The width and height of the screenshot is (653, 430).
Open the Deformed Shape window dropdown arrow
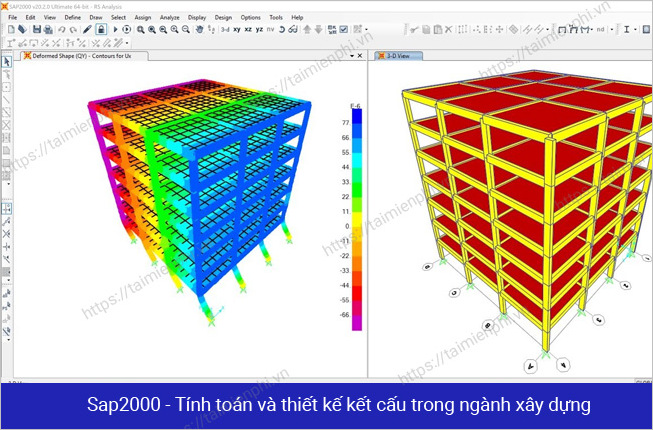click(352, 56)
